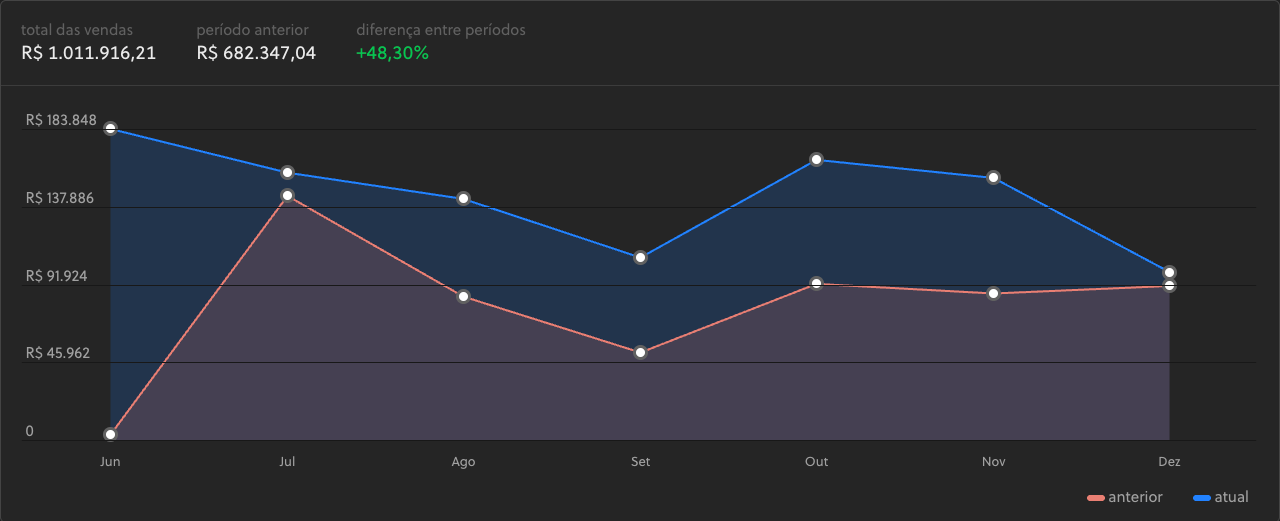Toggle the atual series in the legend
The image size is (1280, 521).
[1221, 497]
